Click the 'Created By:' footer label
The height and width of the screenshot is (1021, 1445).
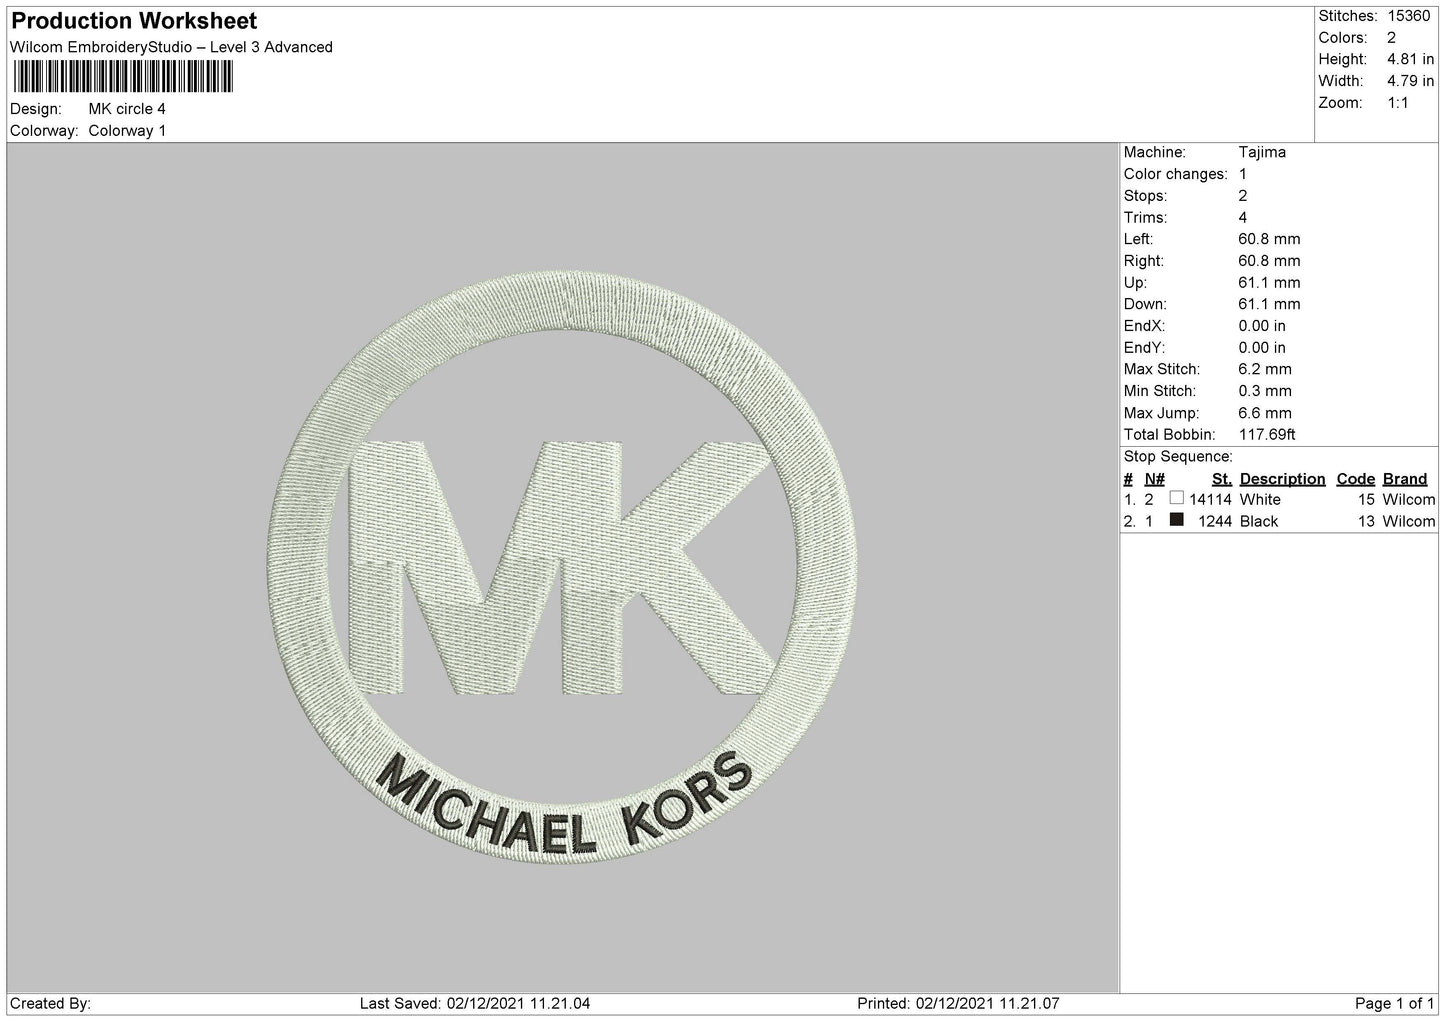point(50,1003)
